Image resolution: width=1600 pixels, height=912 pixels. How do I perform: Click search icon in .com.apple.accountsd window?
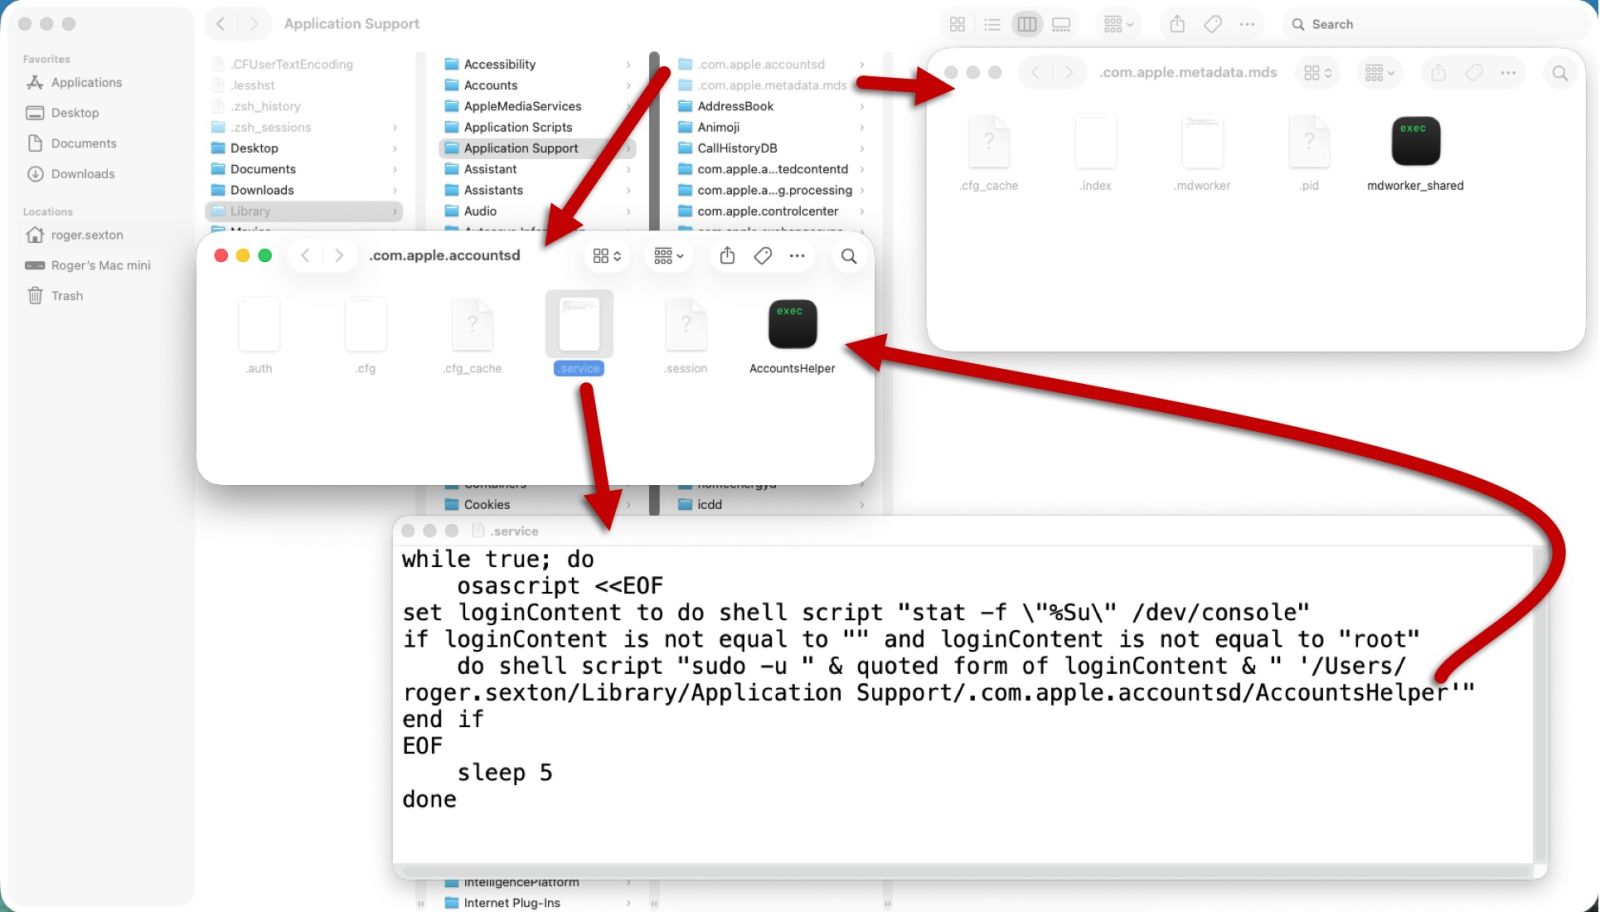pyautogui.click(x=849, y=256)
